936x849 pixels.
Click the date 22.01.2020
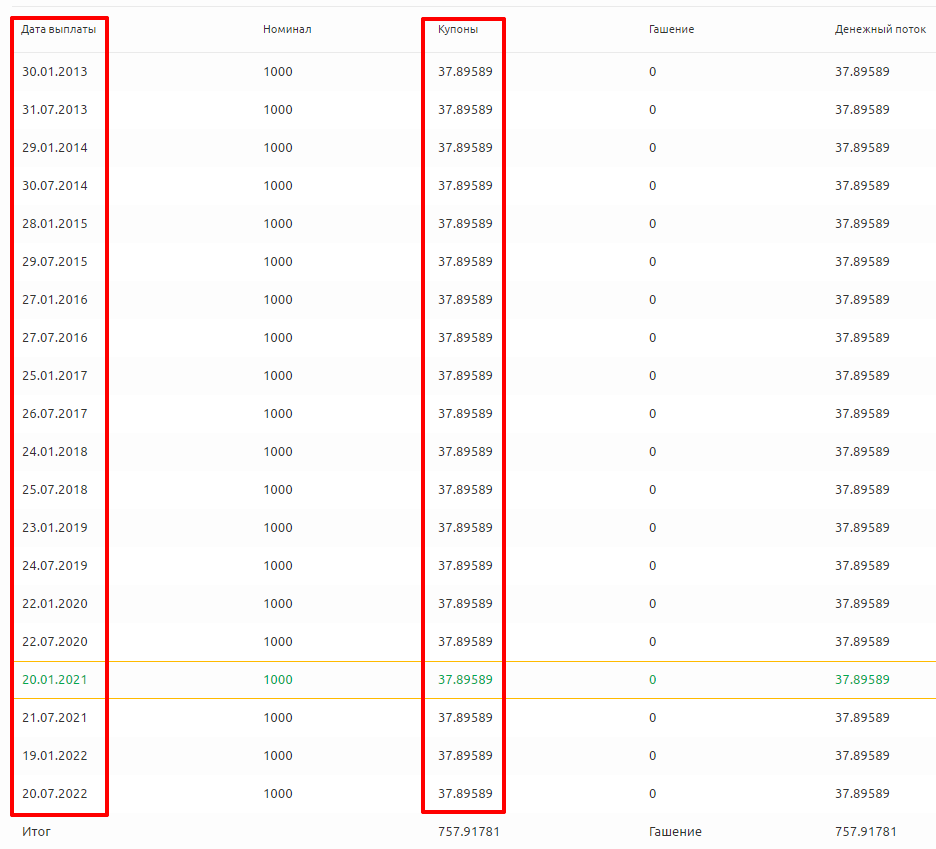(55, 604)
